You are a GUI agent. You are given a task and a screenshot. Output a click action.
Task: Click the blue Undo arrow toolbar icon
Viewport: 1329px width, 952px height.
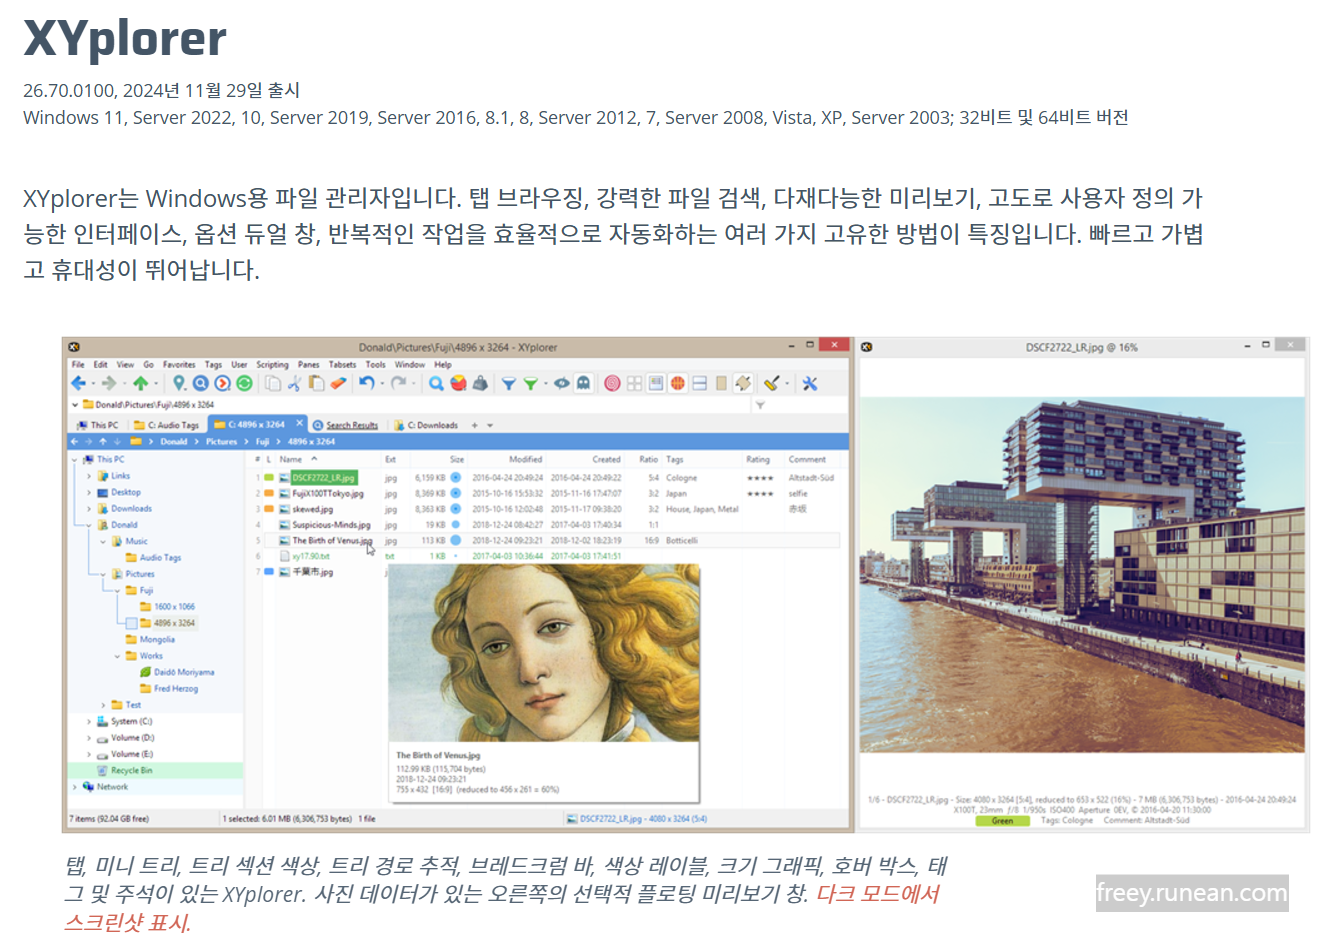(367, 384)
